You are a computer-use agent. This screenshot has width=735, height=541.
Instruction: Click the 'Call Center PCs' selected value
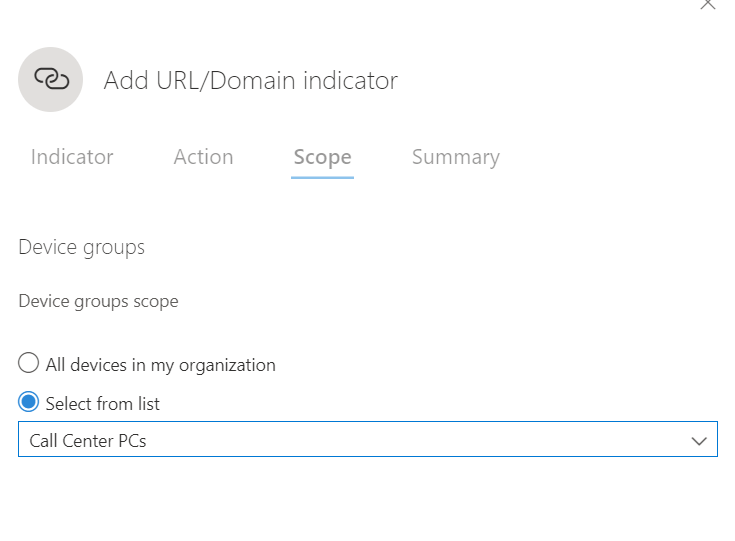tap(88, 440)
